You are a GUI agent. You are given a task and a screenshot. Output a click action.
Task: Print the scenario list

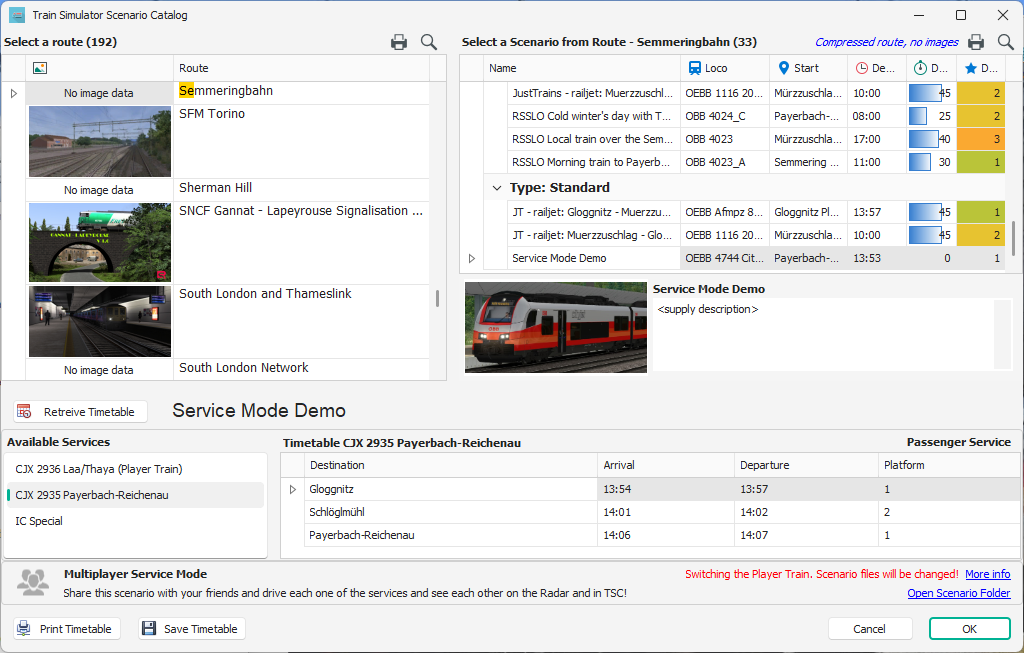[976, 42]
